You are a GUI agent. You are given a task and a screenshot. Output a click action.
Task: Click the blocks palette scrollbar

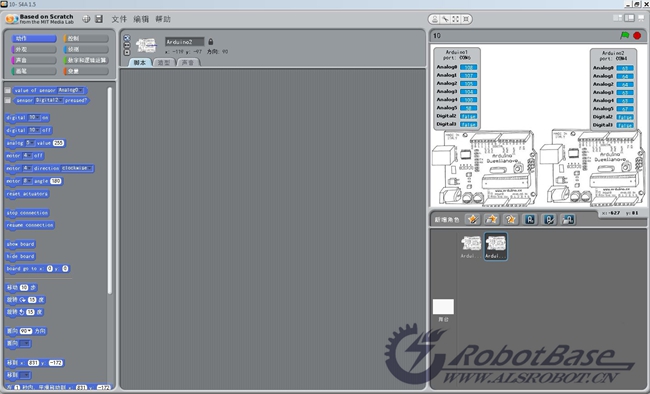[x=109, y=190]
